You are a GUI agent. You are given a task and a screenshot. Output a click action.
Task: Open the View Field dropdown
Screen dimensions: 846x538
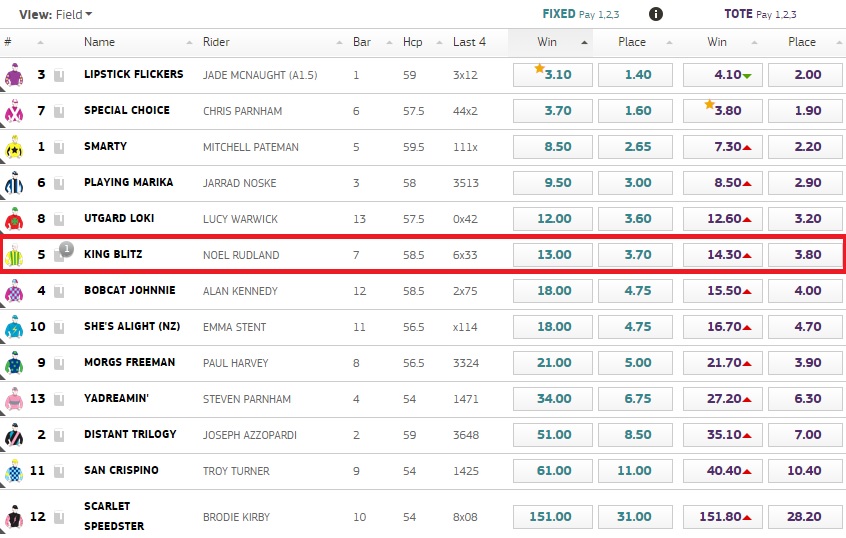56,14
